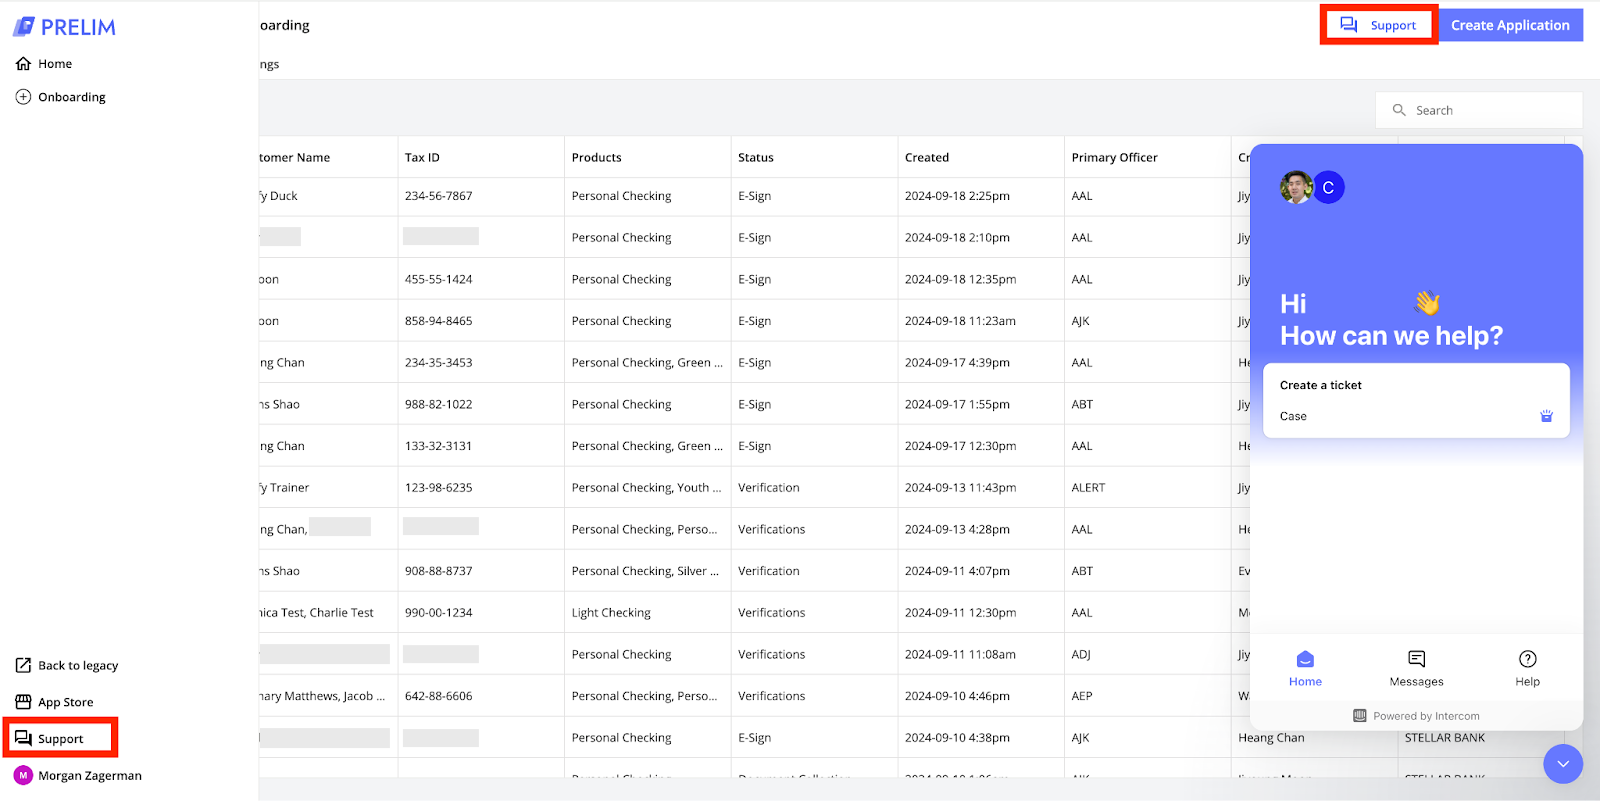Open the Home sidebar item
The height and width of the screenshot is (801, 1600).
point(44,64)
